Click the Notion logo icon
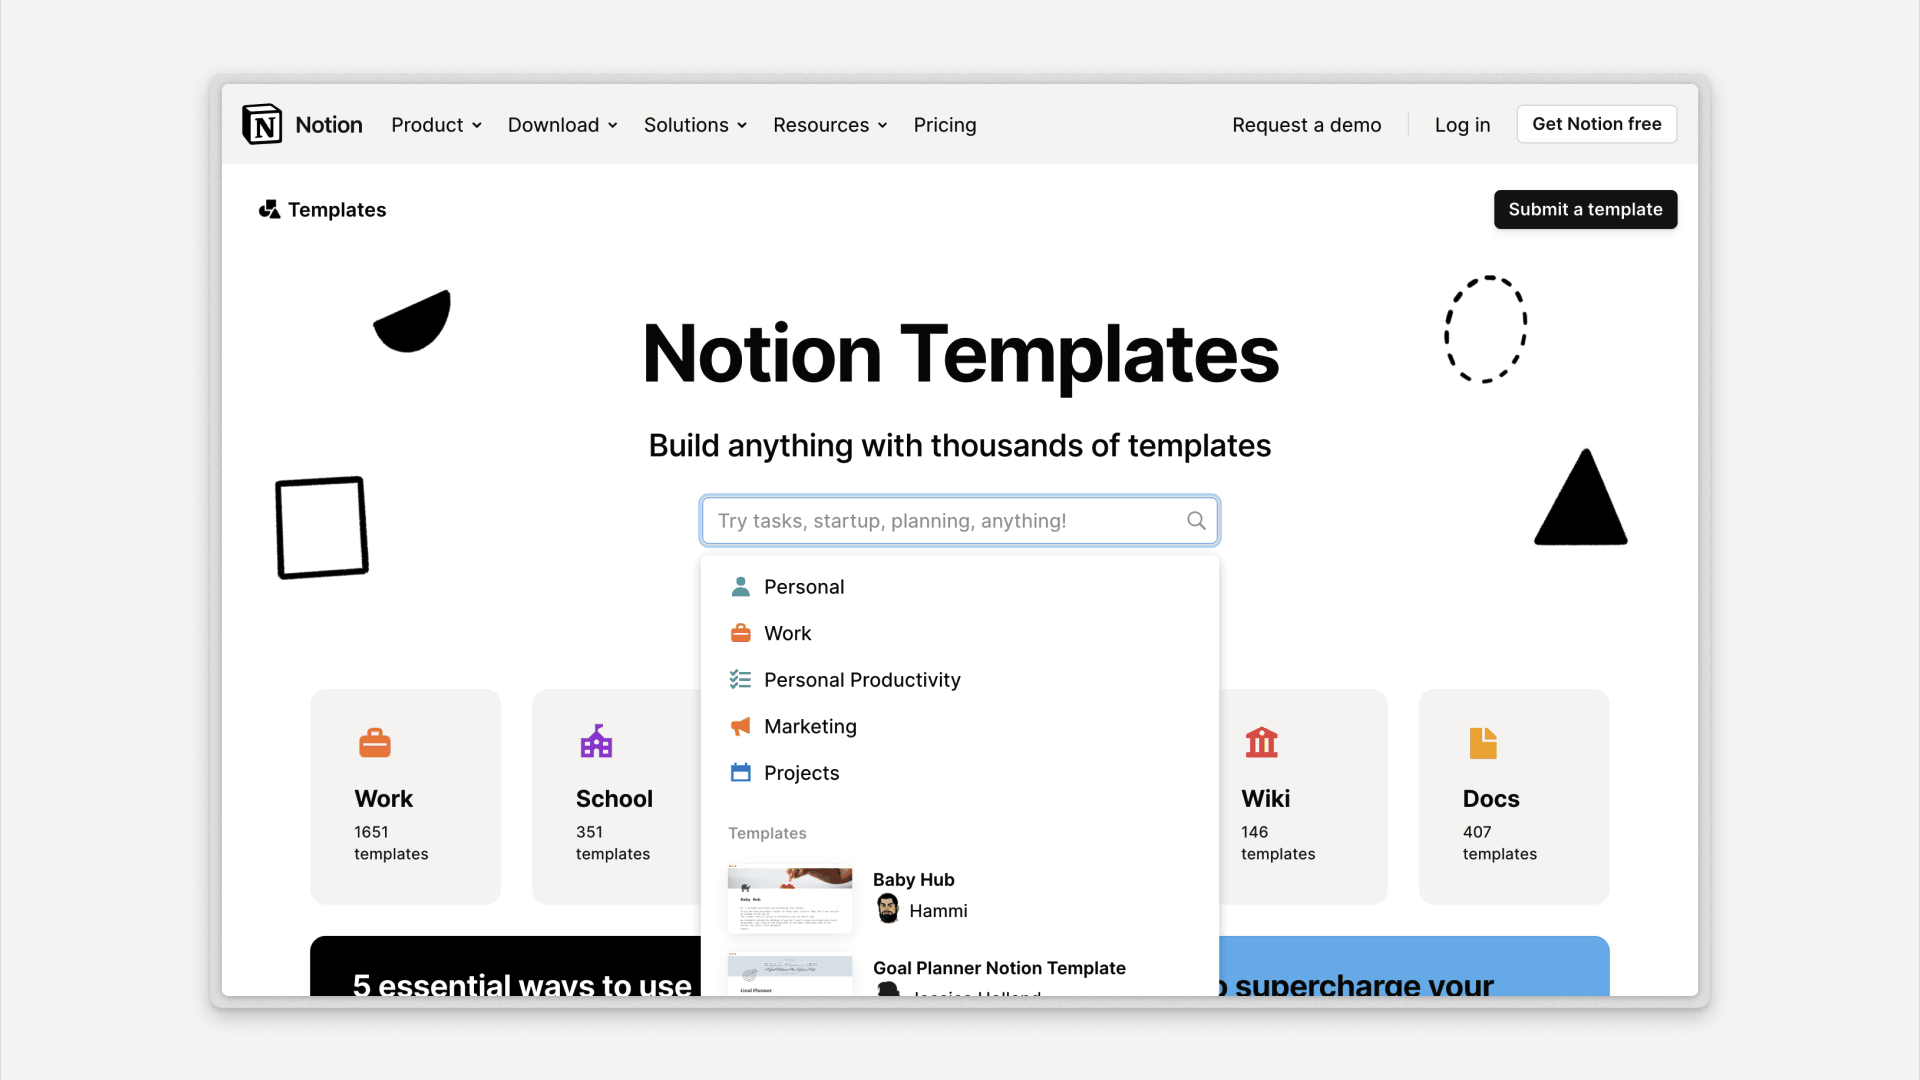This screenshot has width=1920, height=1080. (x=261, y=124)
